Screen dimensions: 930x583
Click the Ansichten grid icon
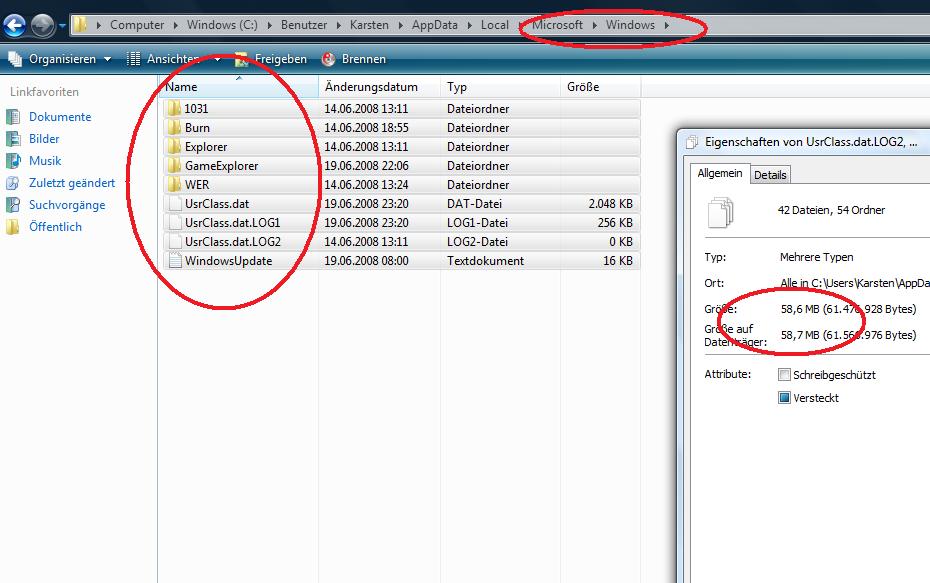(x=133, y=59)
